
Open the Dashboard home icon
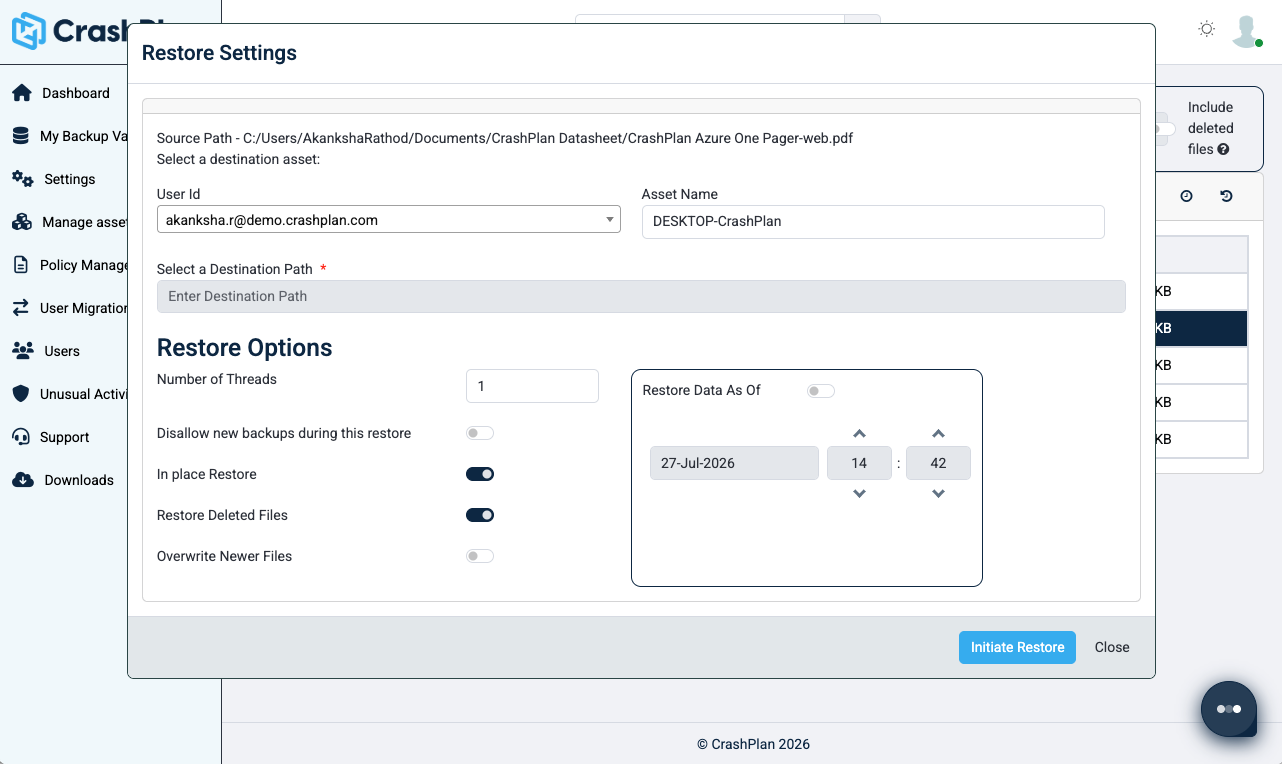tap(21, 93)
